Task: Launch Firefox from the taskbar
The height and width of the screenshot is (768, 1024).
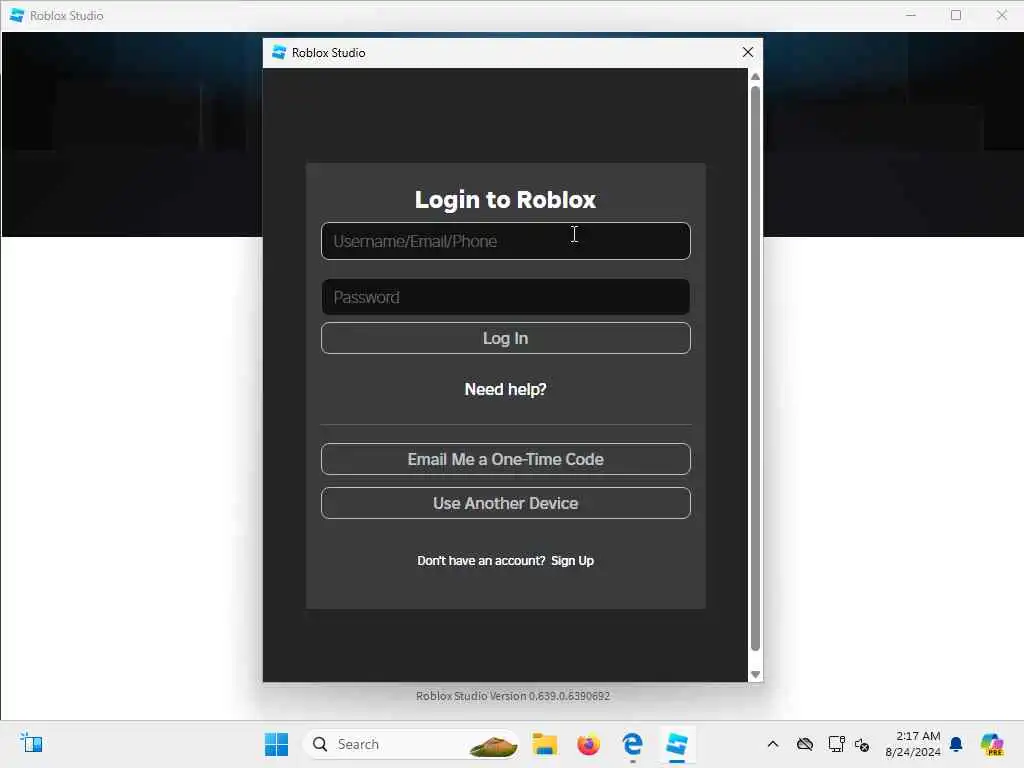Action: (588, 744)
